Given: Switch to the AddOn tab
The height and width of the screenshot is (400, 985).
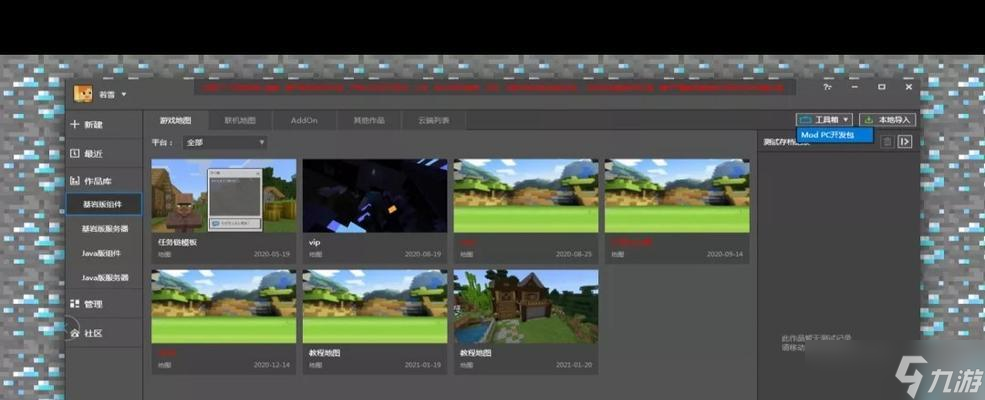Looking at the screenshot, I should click(304, 120).
